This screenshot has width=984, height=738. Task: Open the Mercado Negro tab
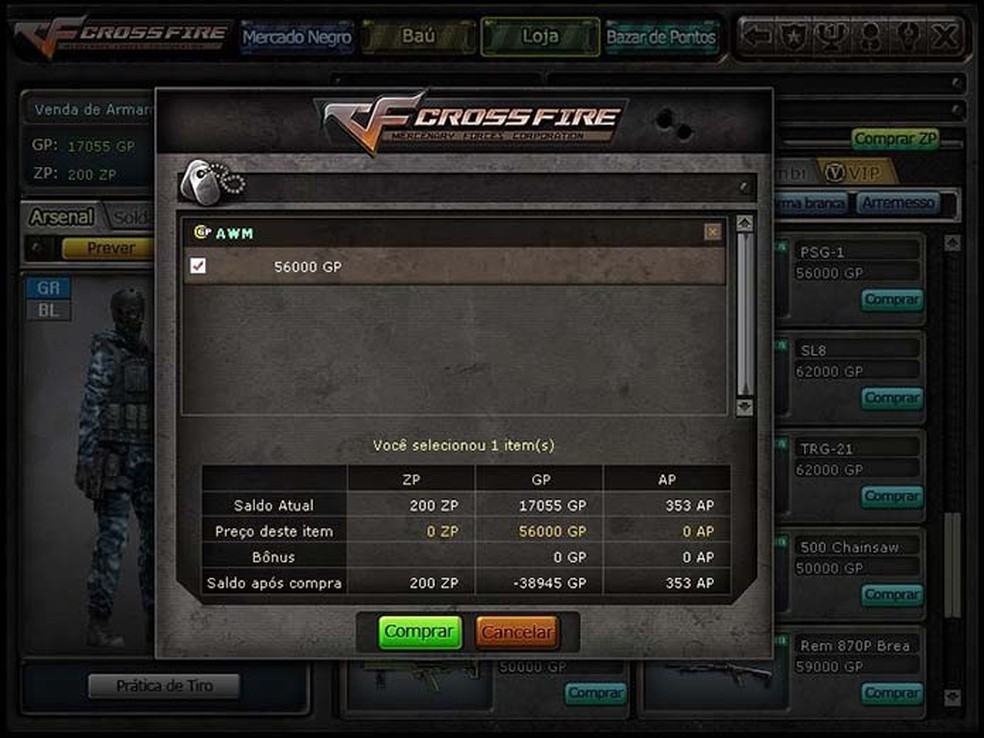pyautogui.click(x=297, y=37)
